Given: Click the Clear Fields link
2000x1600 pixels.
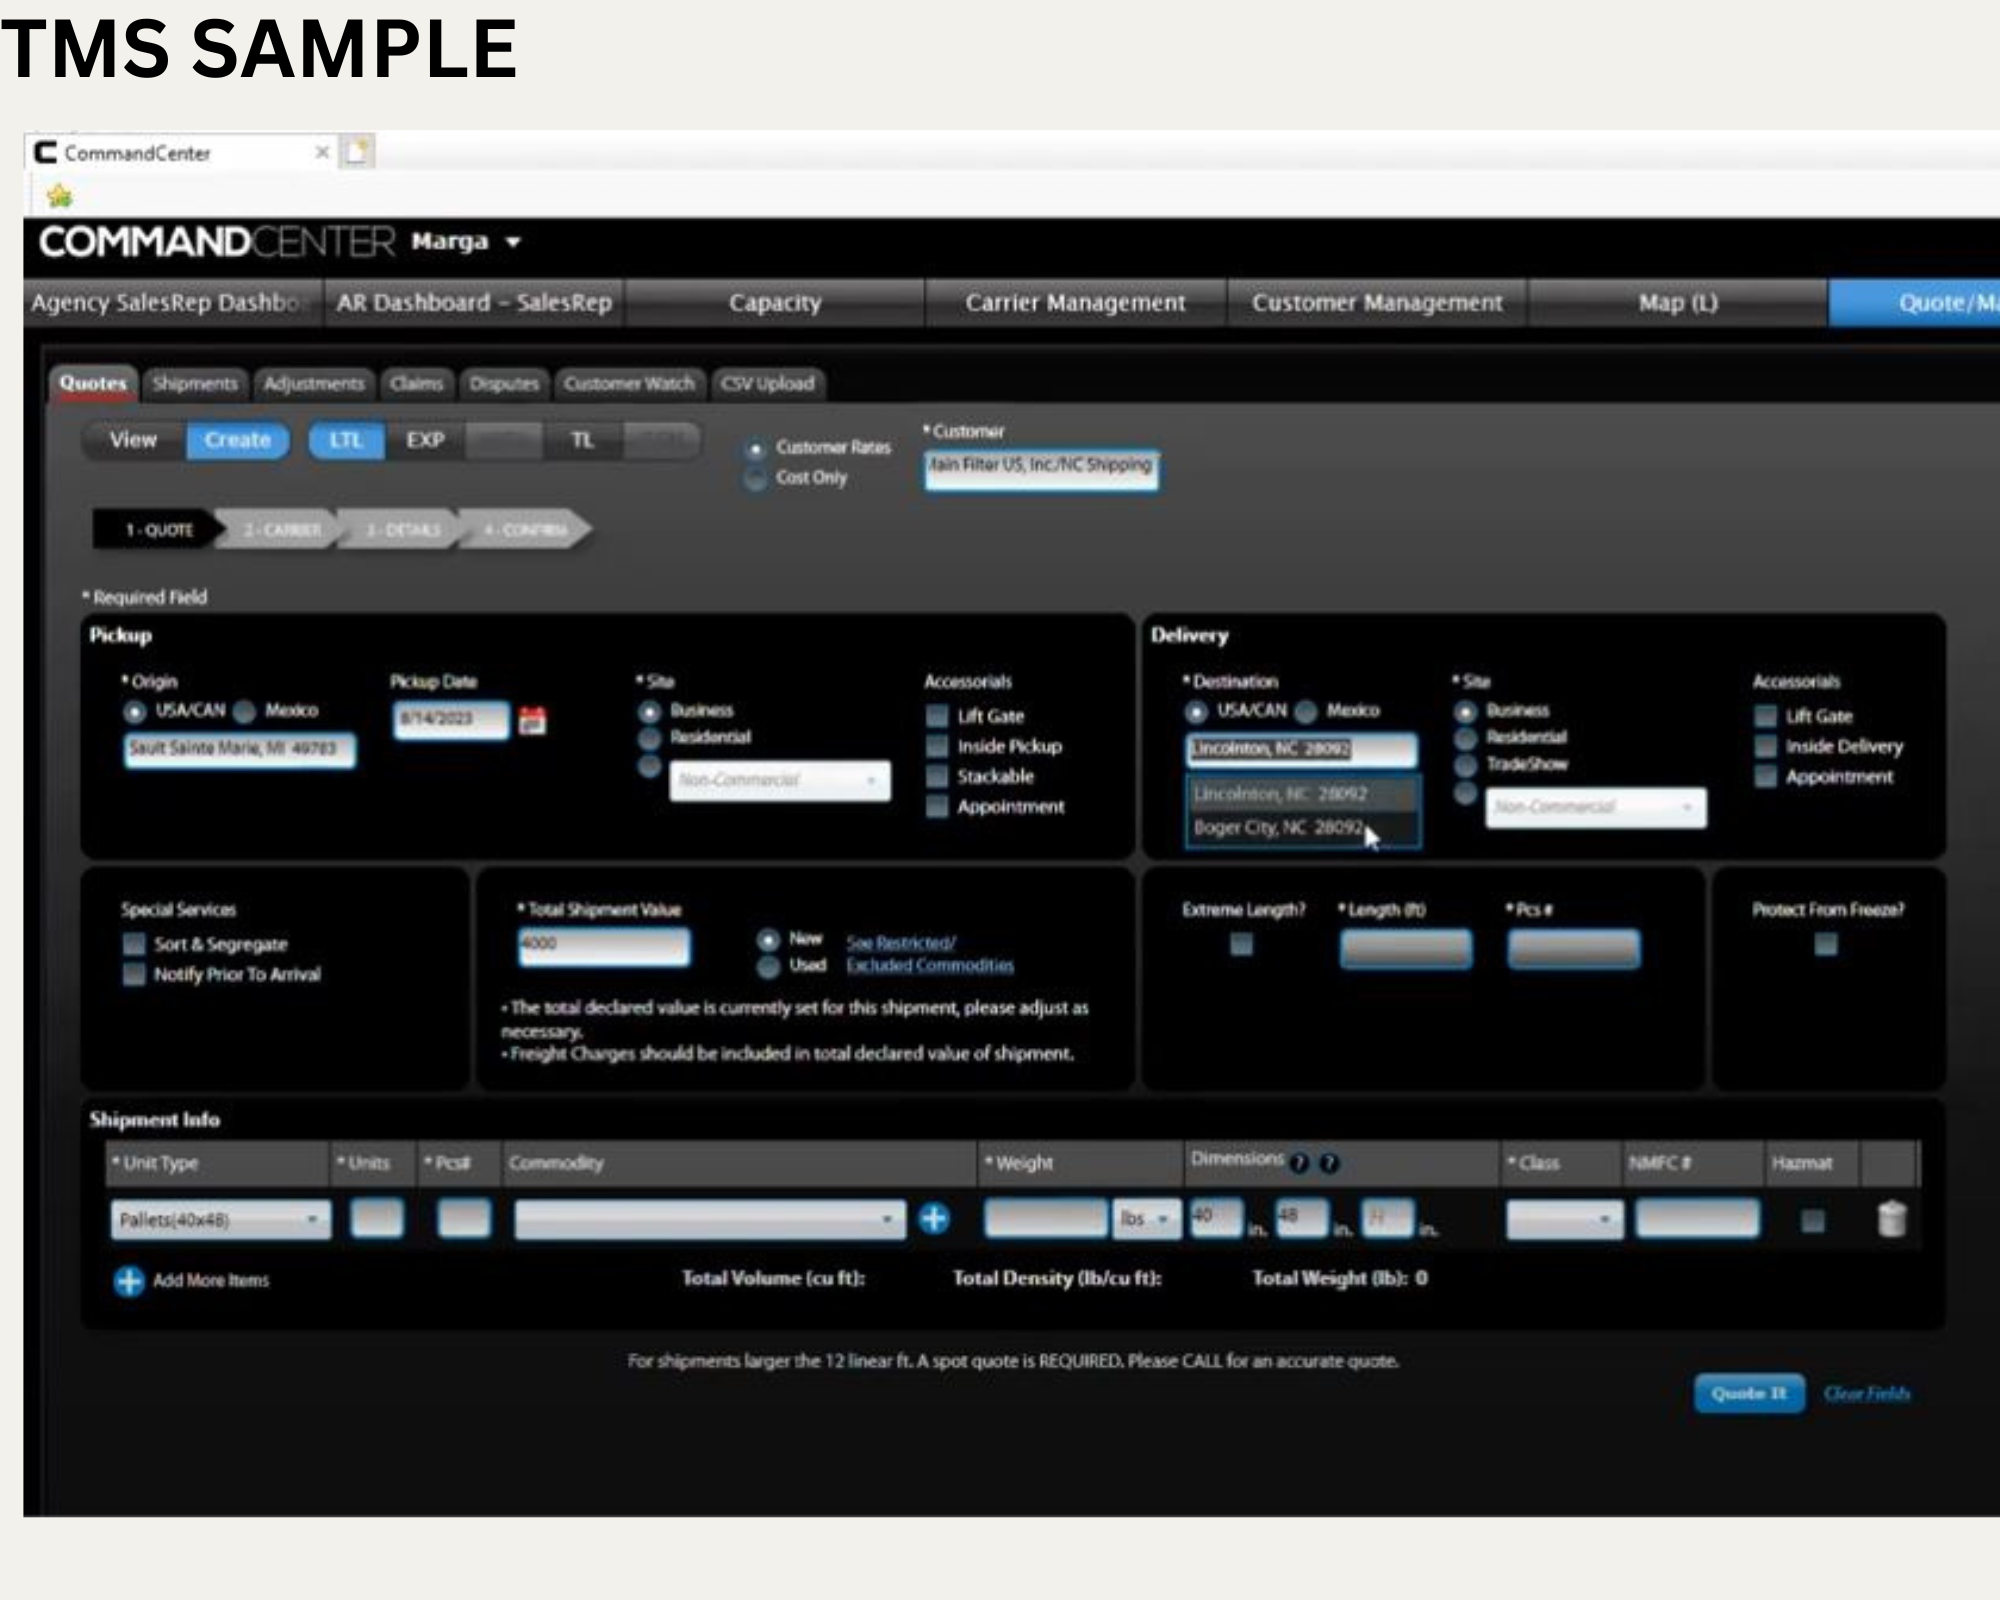Looking at the screenshot, I should 1866,1393.
